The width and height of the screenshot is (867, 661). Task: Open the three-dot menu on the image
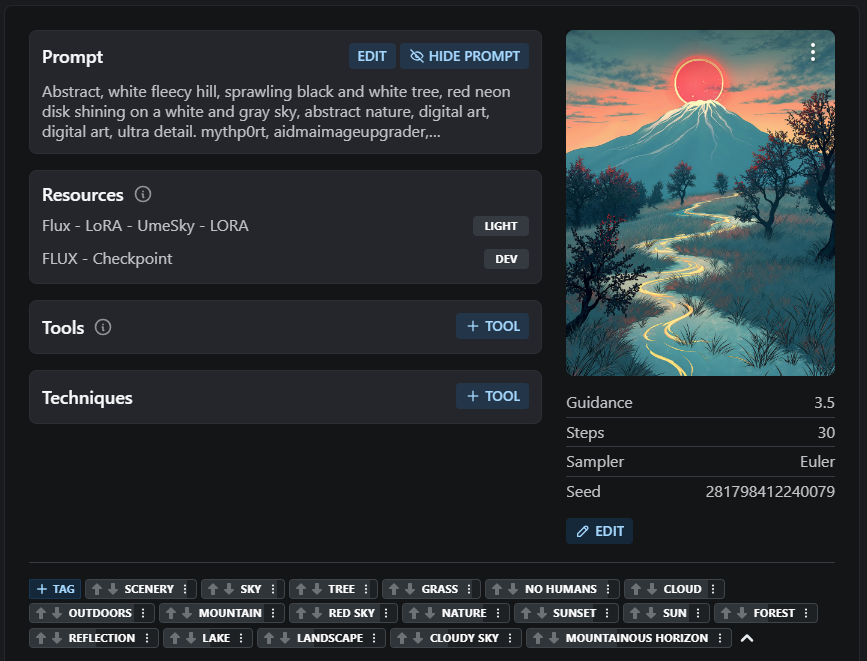[813, 52]
